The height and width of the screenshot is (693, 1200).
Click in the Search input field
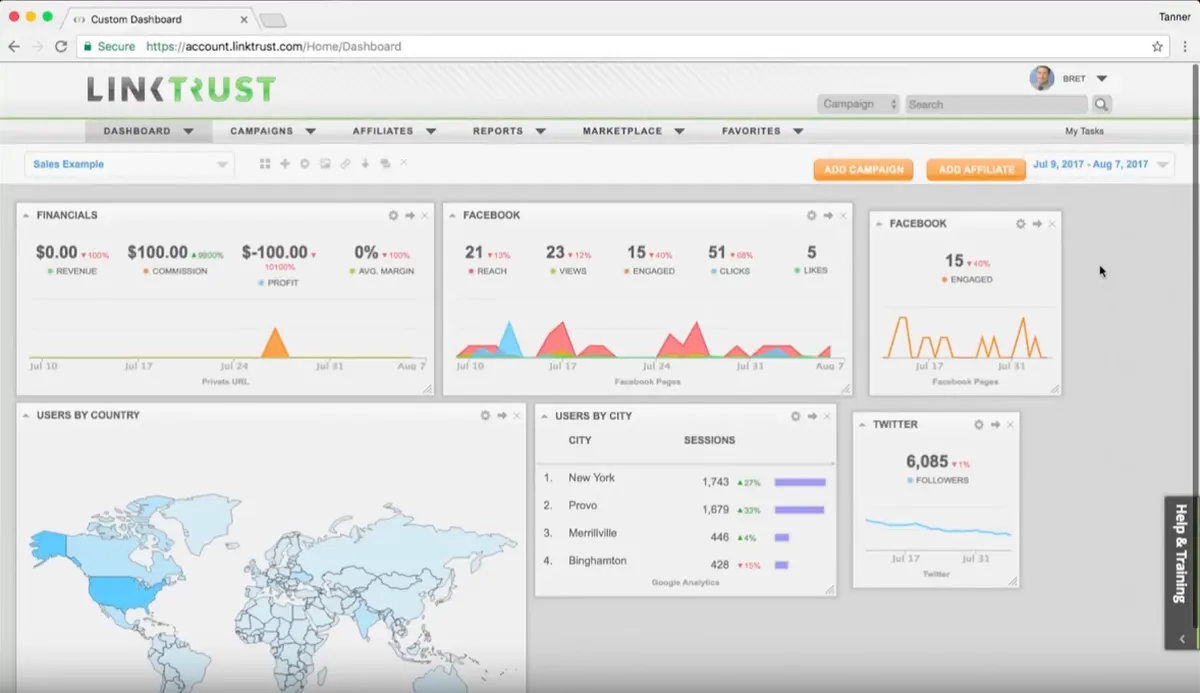pos(996,104)
